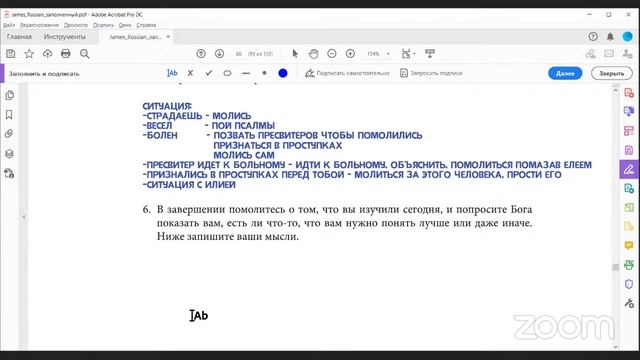Add file to favorites with star icon
The width and height of the screenshot is (640, 360).
point(29,53)
